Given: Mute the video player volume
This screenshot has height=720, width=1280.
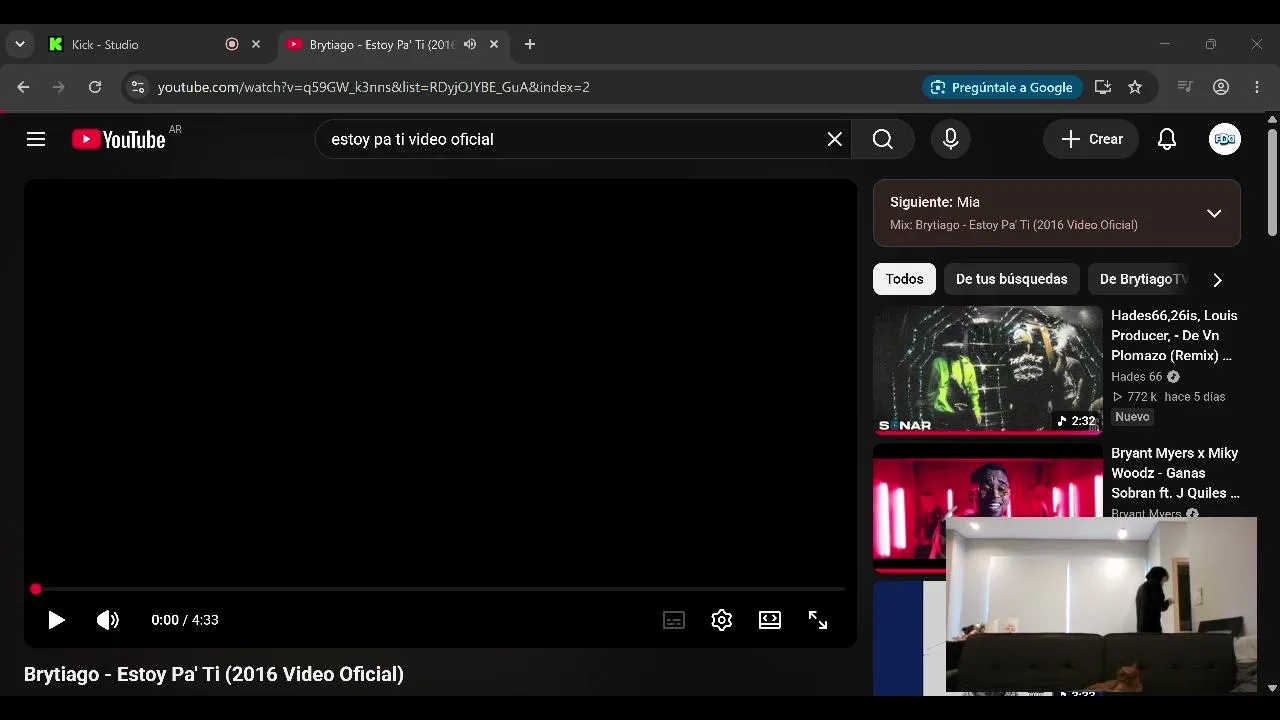Looking at the screenshot, I should pyautogui.click(x=108, y=620).
